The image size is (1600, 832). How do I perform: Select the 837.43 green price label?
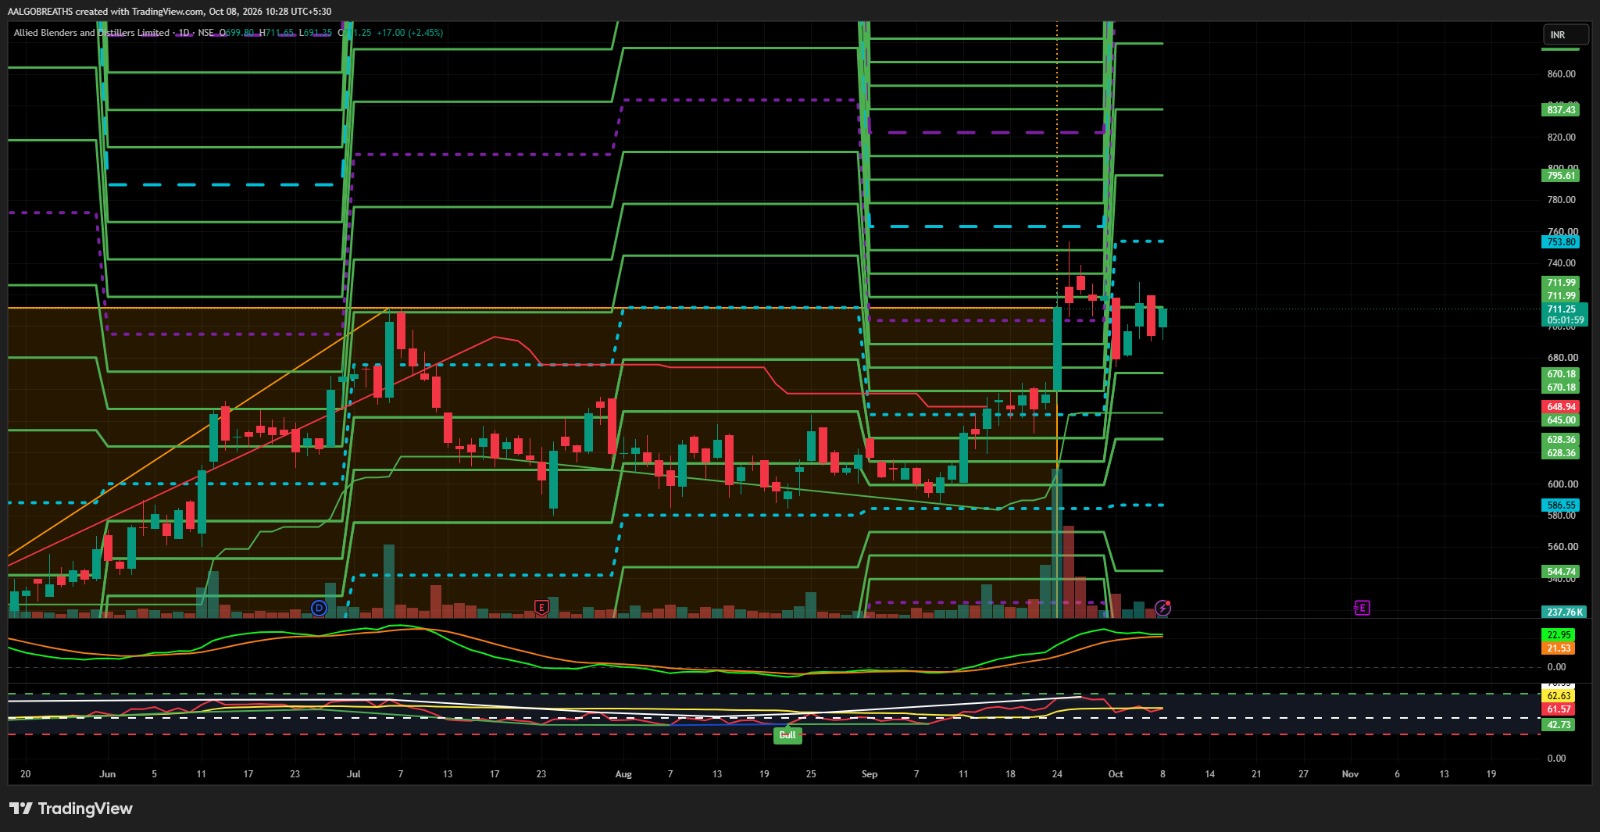point(1561,109)
